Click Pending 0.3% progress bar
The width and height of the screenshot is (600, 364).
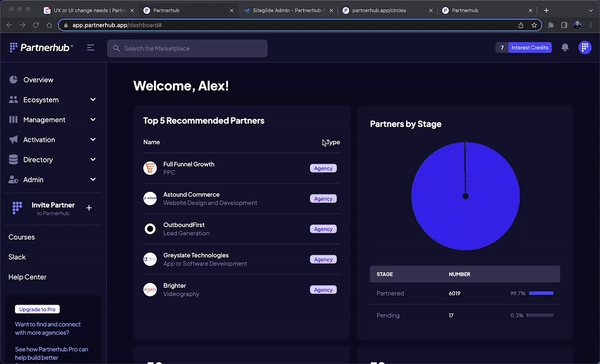click(x=540, y=315)
